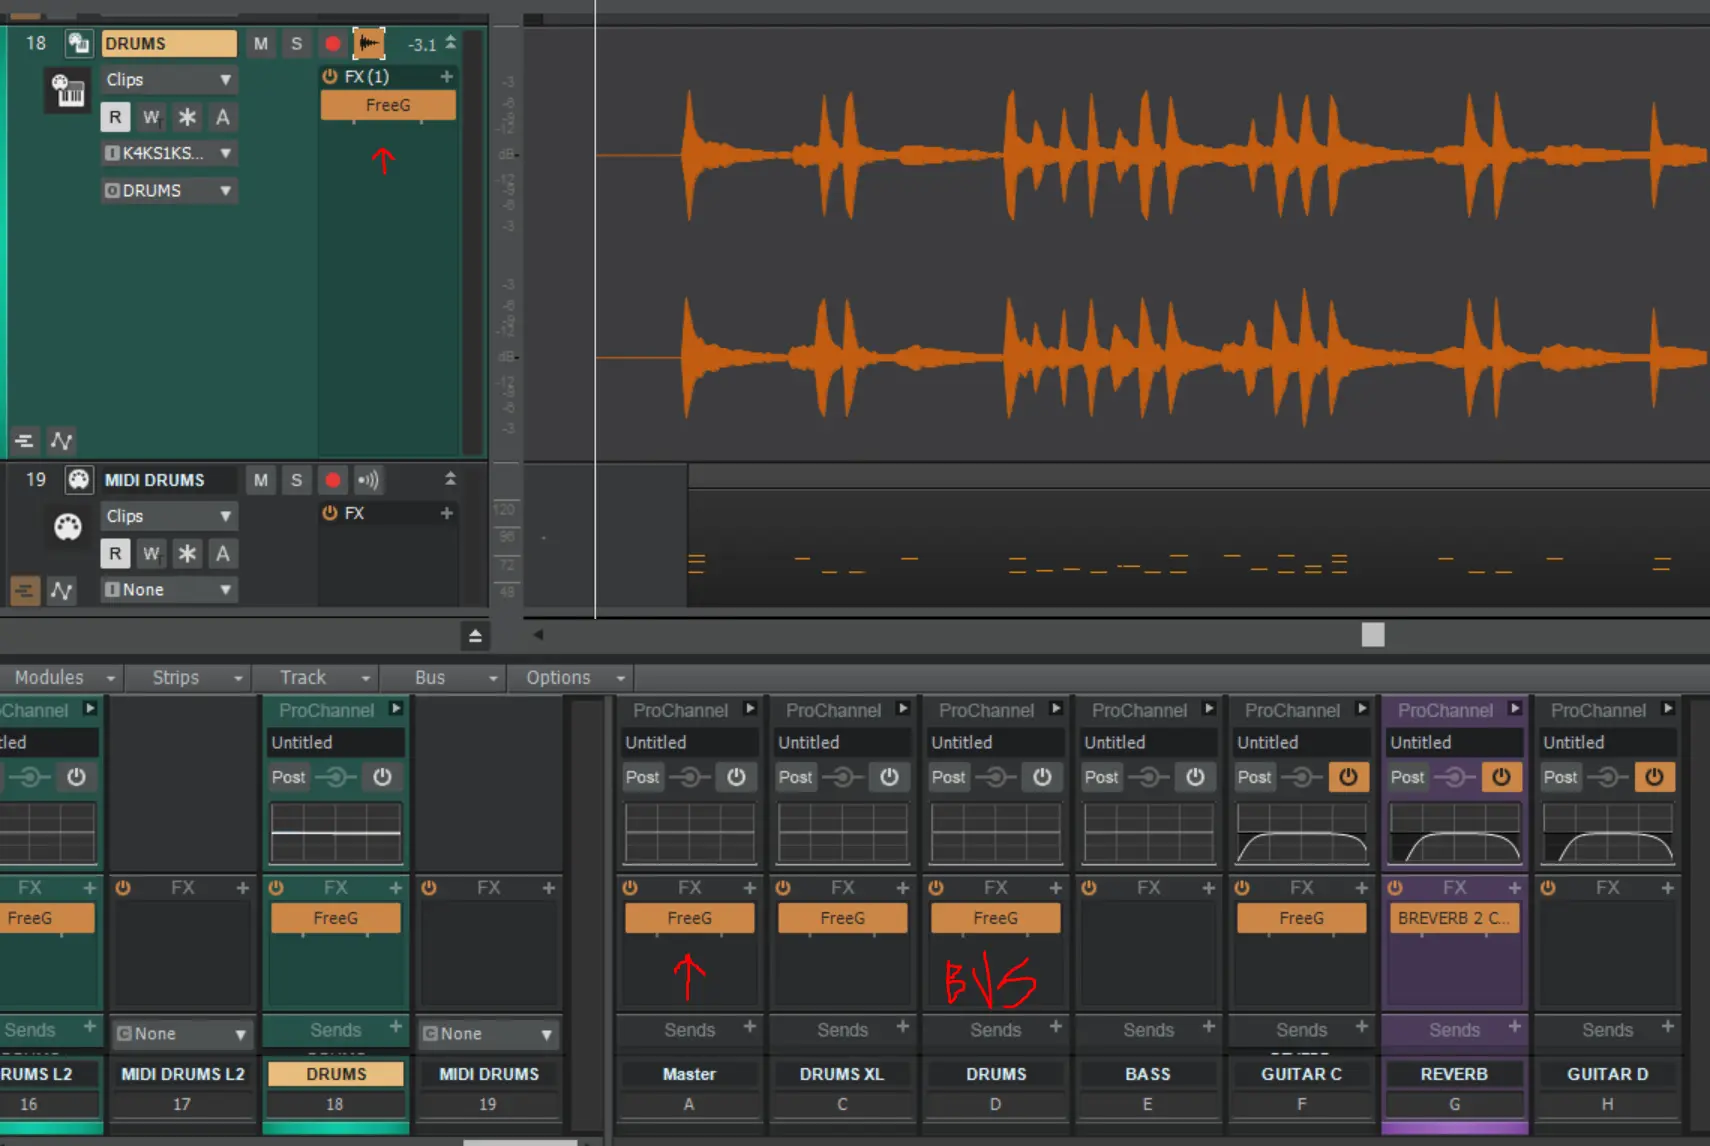
Task: Click the EQ graph on GUITAR C bus
Action: [1301, 833]
